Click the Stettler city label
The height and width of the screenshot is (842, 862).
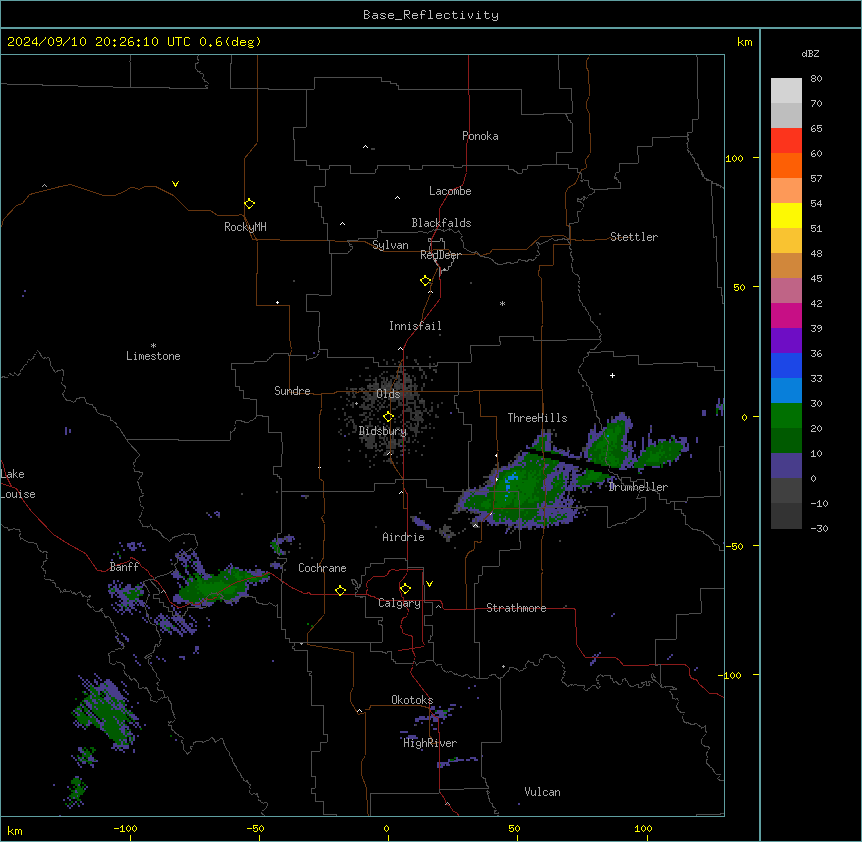634,237
